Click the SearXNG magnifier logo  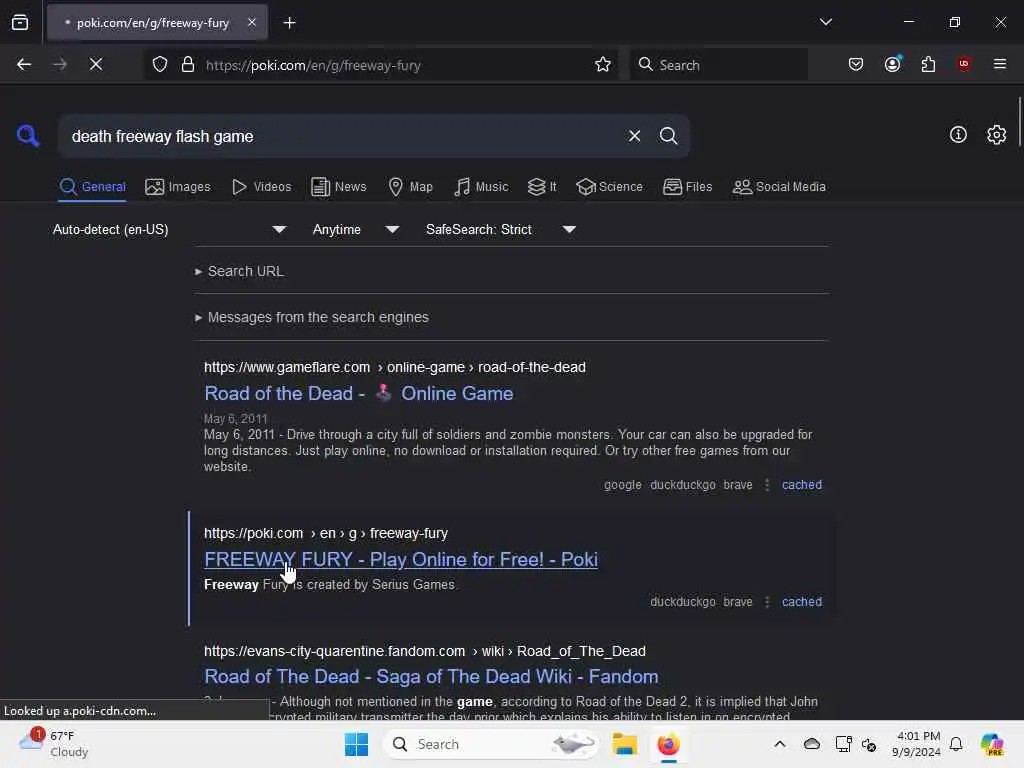point(28,136)
